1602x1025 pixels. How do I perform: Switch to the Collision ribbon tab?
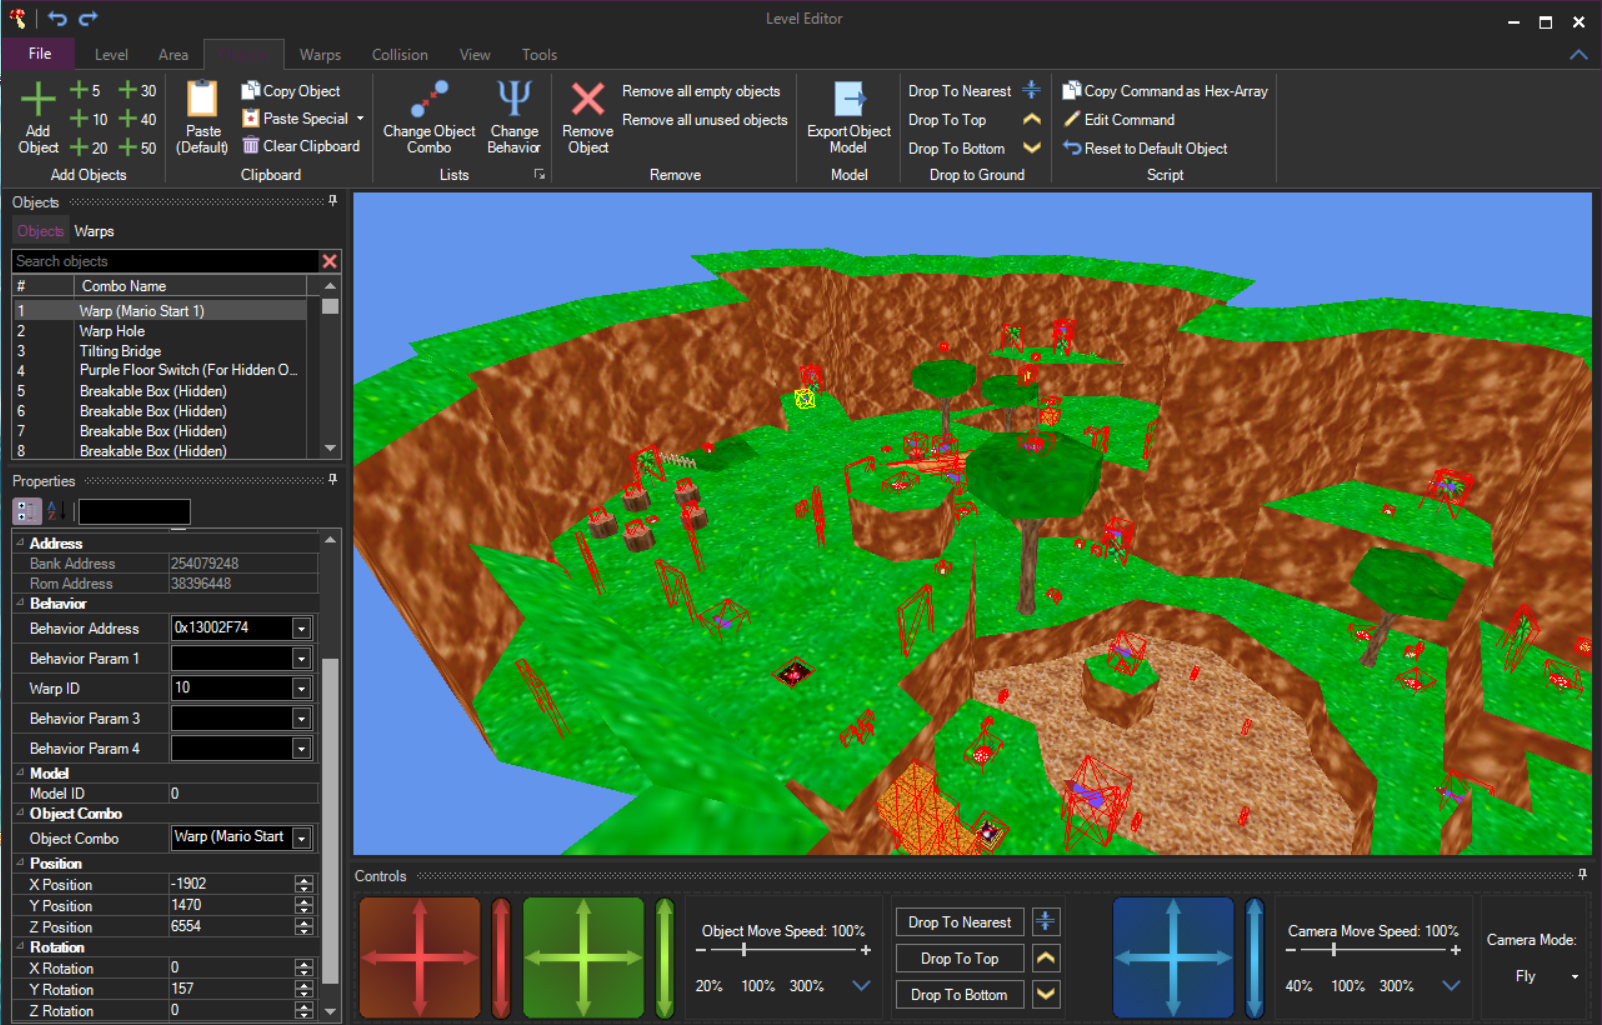(x=400, y=55)
